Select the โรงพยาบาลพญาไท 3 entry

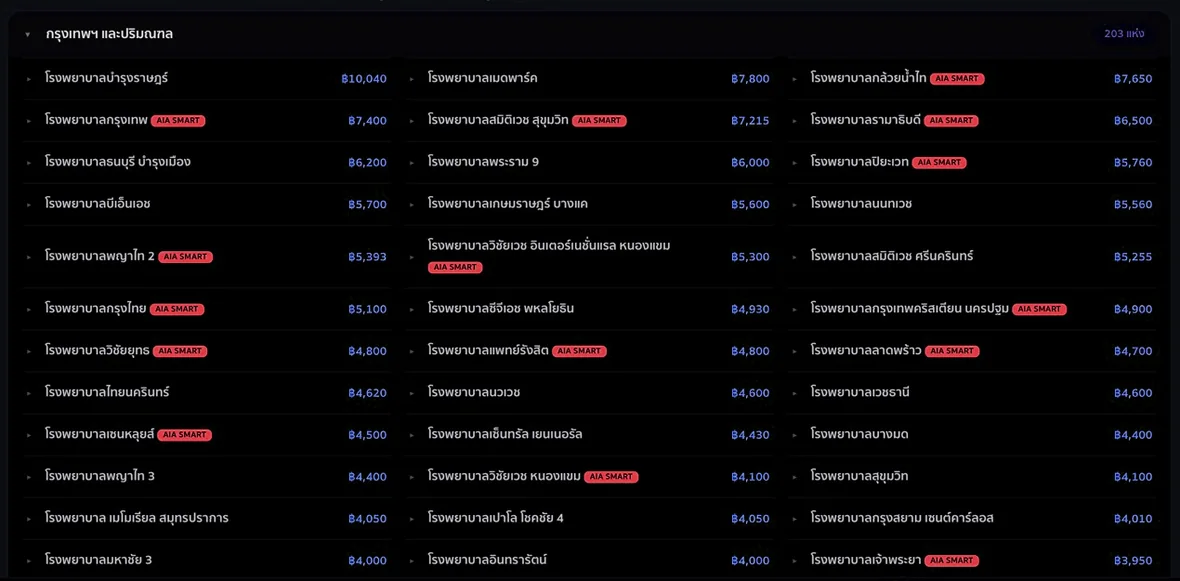[99, 476]
